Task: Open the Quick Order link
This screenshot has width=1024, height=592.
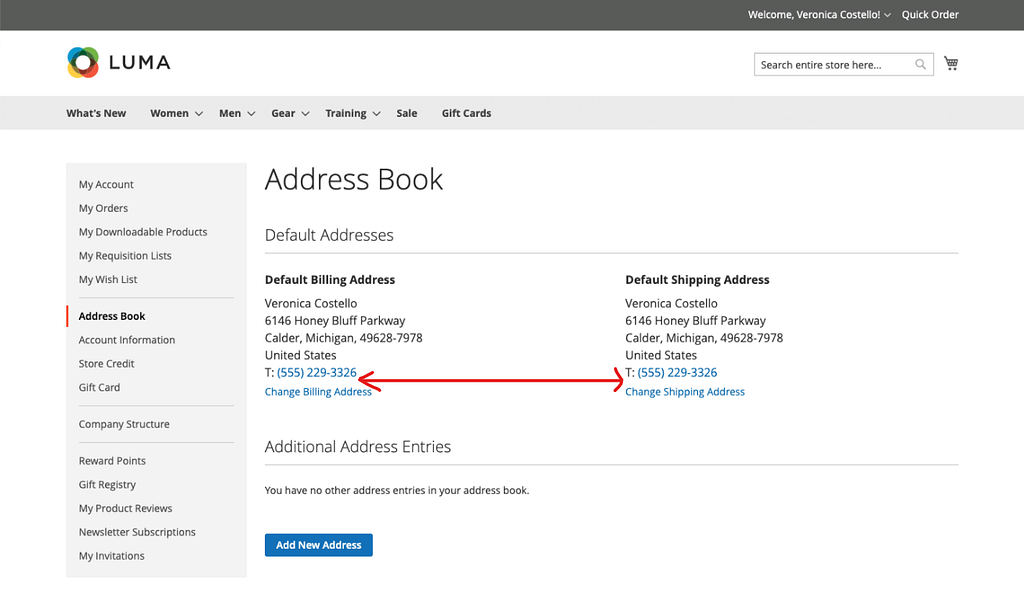Action: pyautogui.click(x=929, y=15)
